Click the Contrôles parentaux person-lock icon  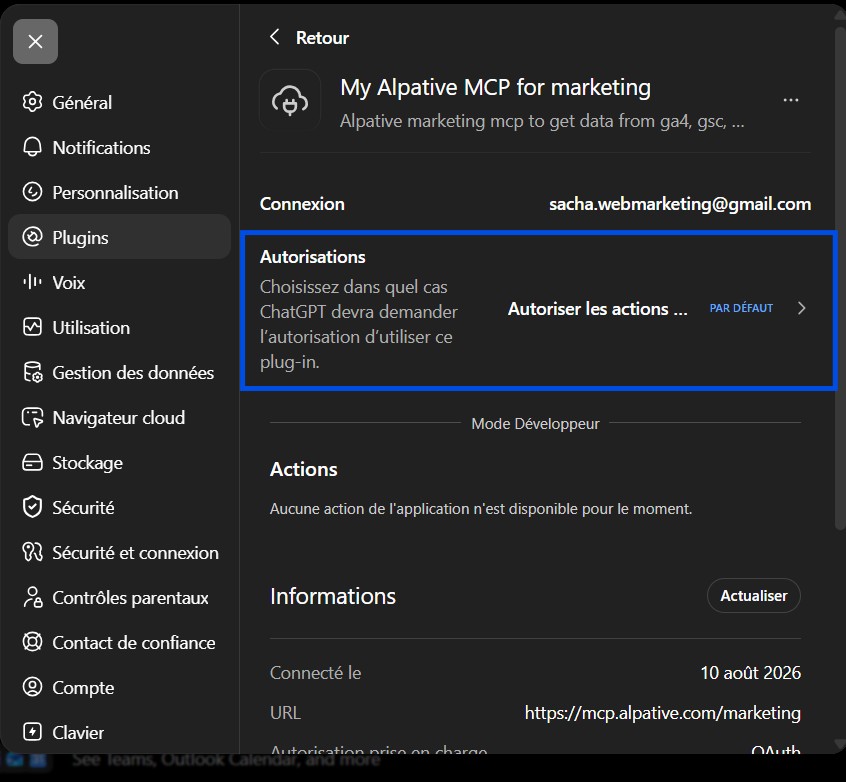click(32, 597)
